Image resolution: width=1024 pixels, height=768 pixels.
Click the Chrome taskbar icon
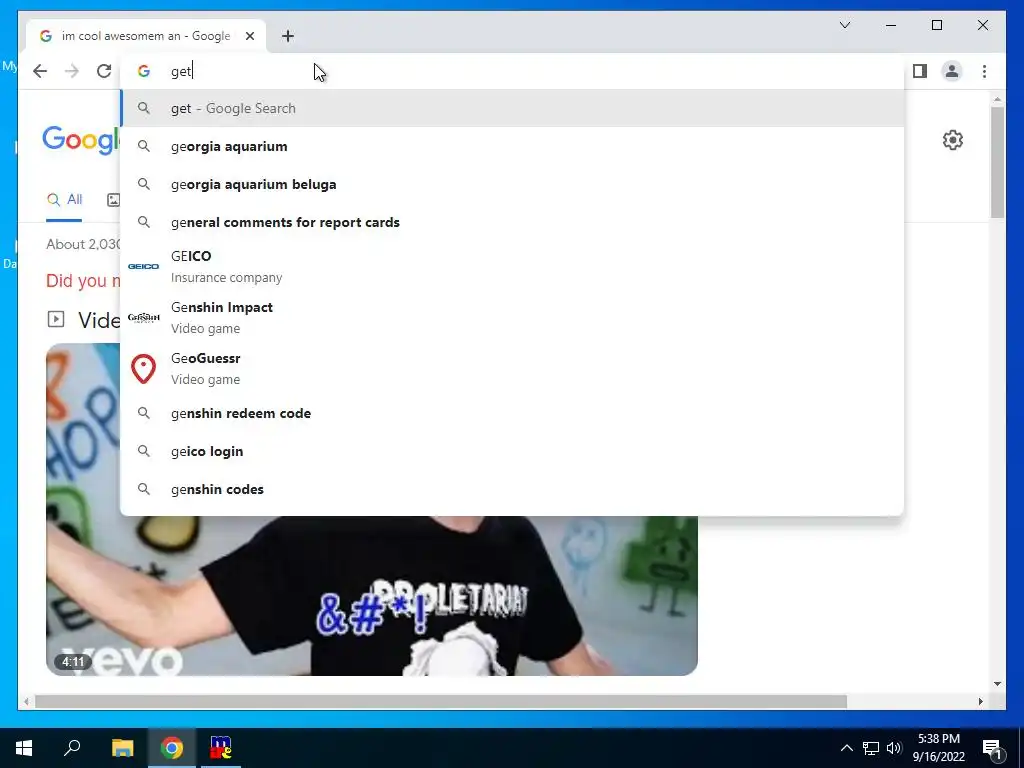click(172, 748)
